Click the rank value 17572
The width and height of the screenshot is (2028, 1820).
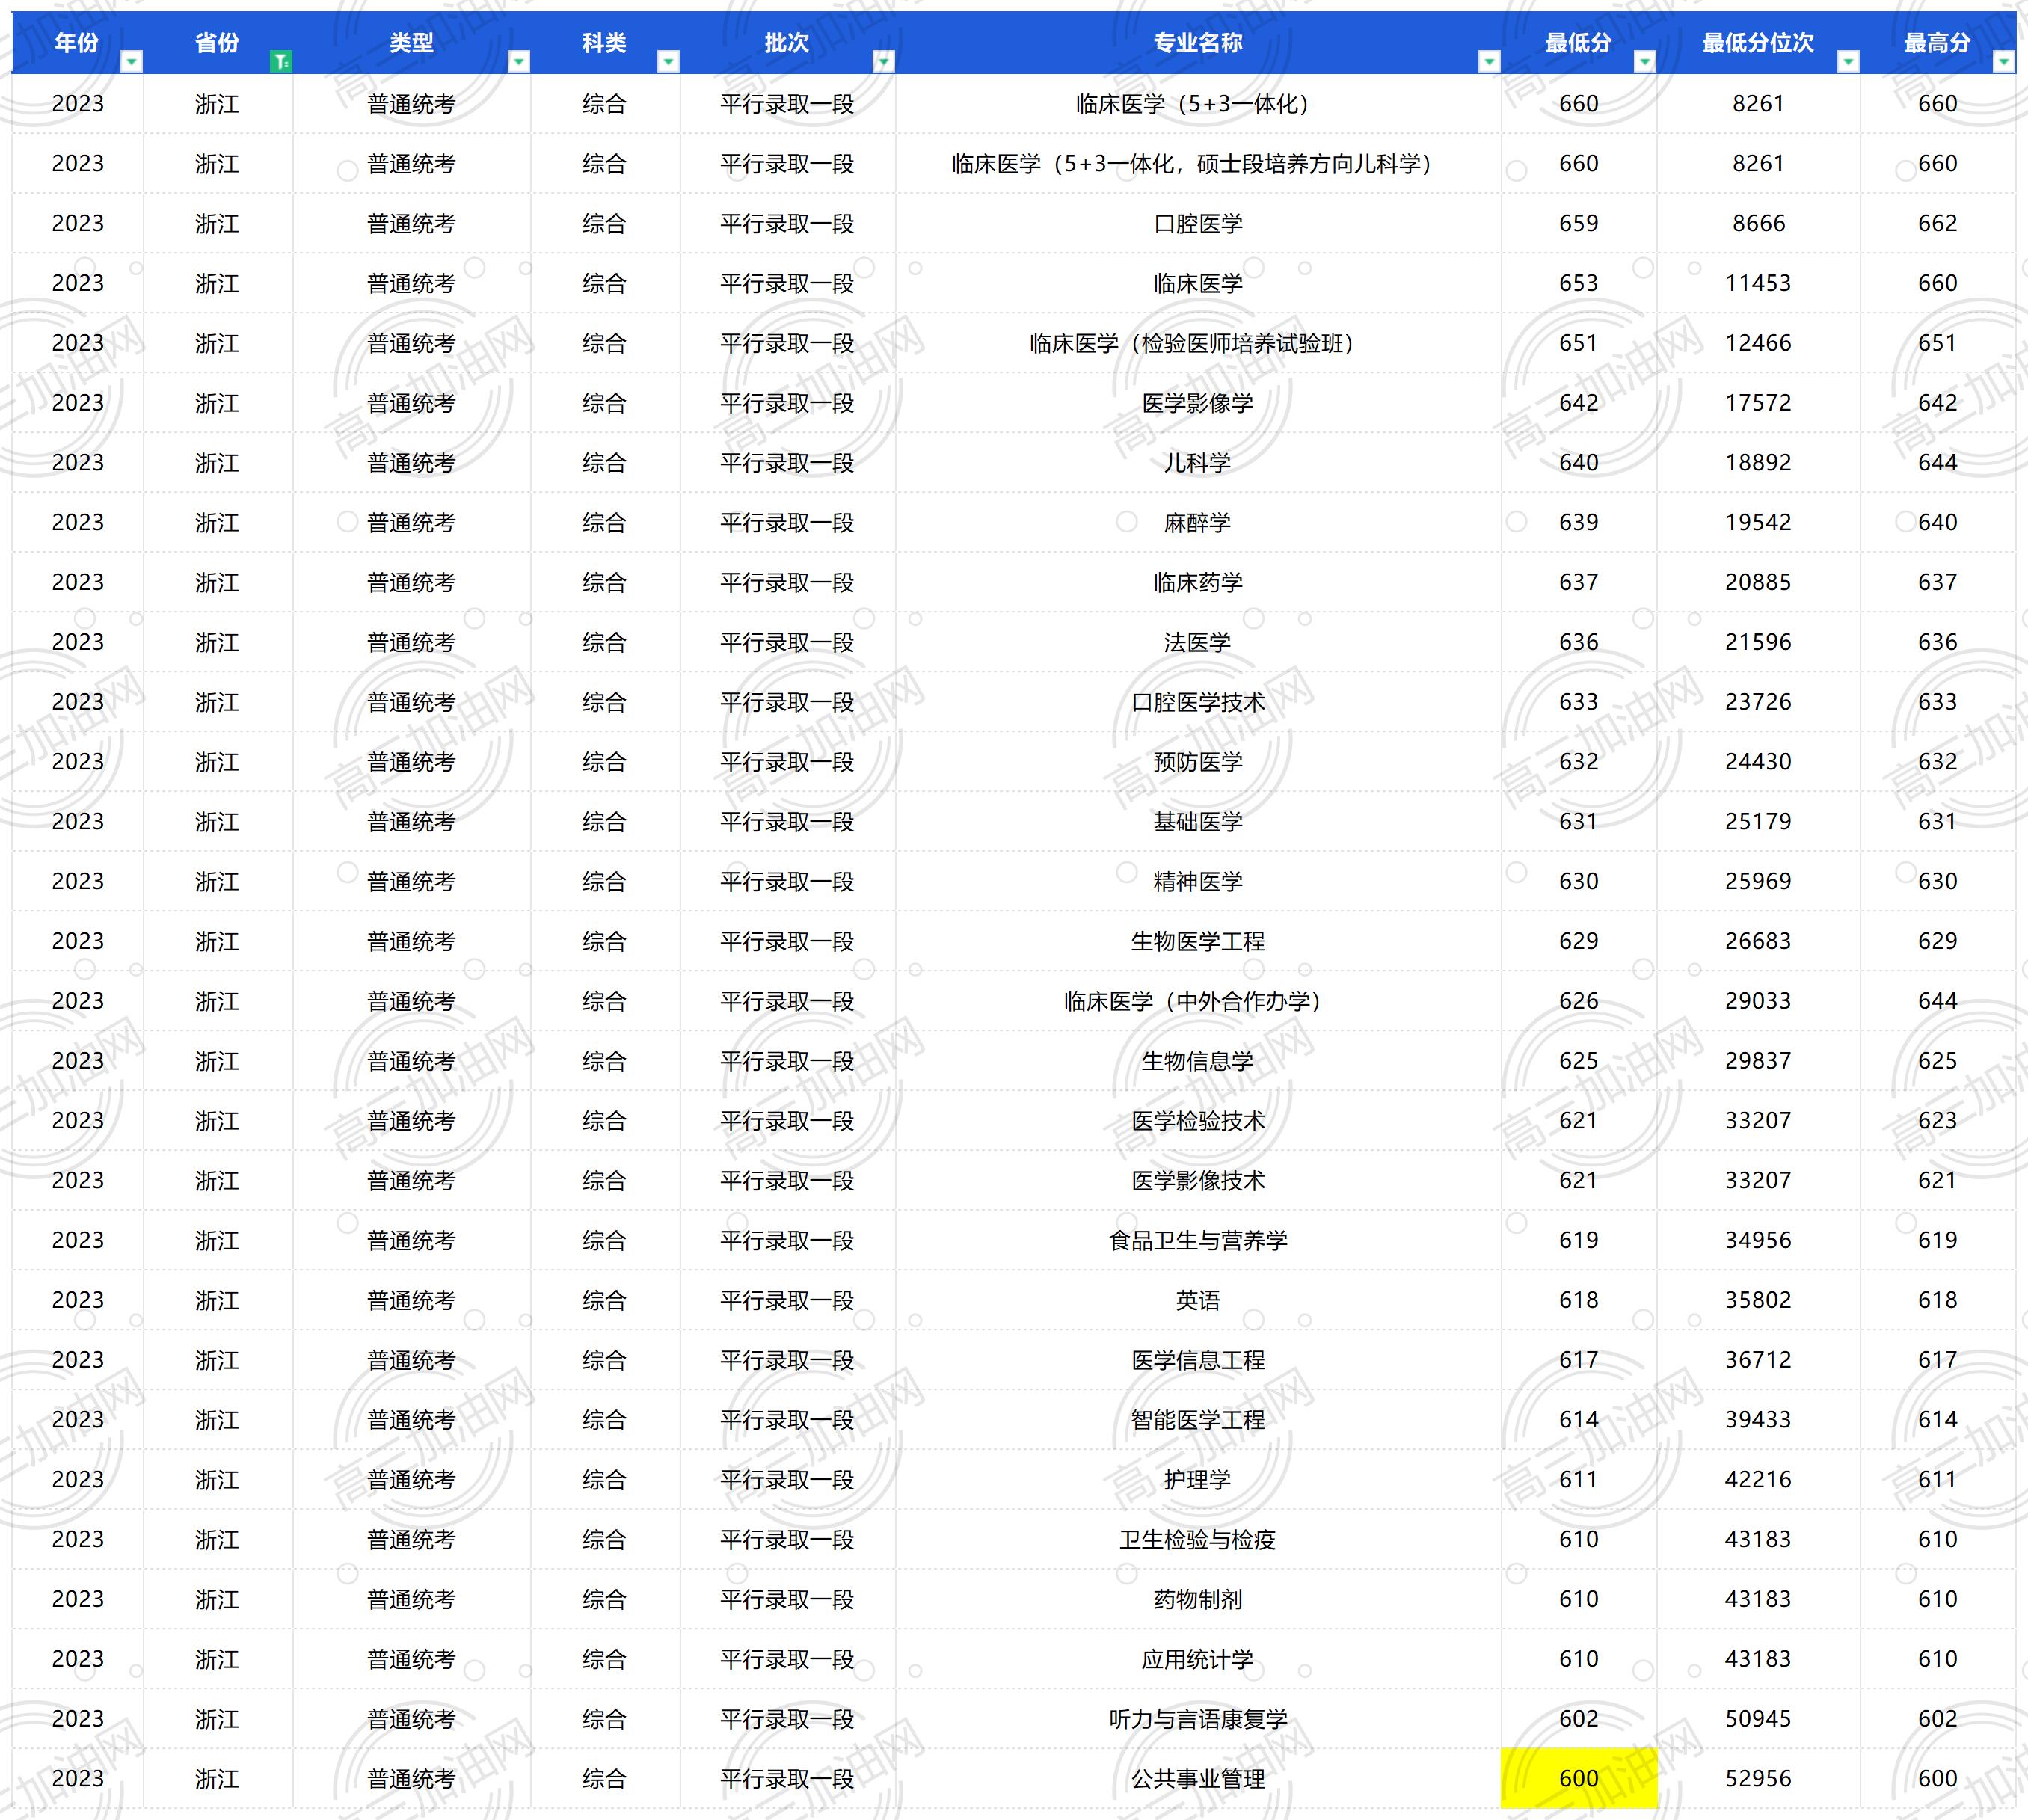tap(1758, 403)
